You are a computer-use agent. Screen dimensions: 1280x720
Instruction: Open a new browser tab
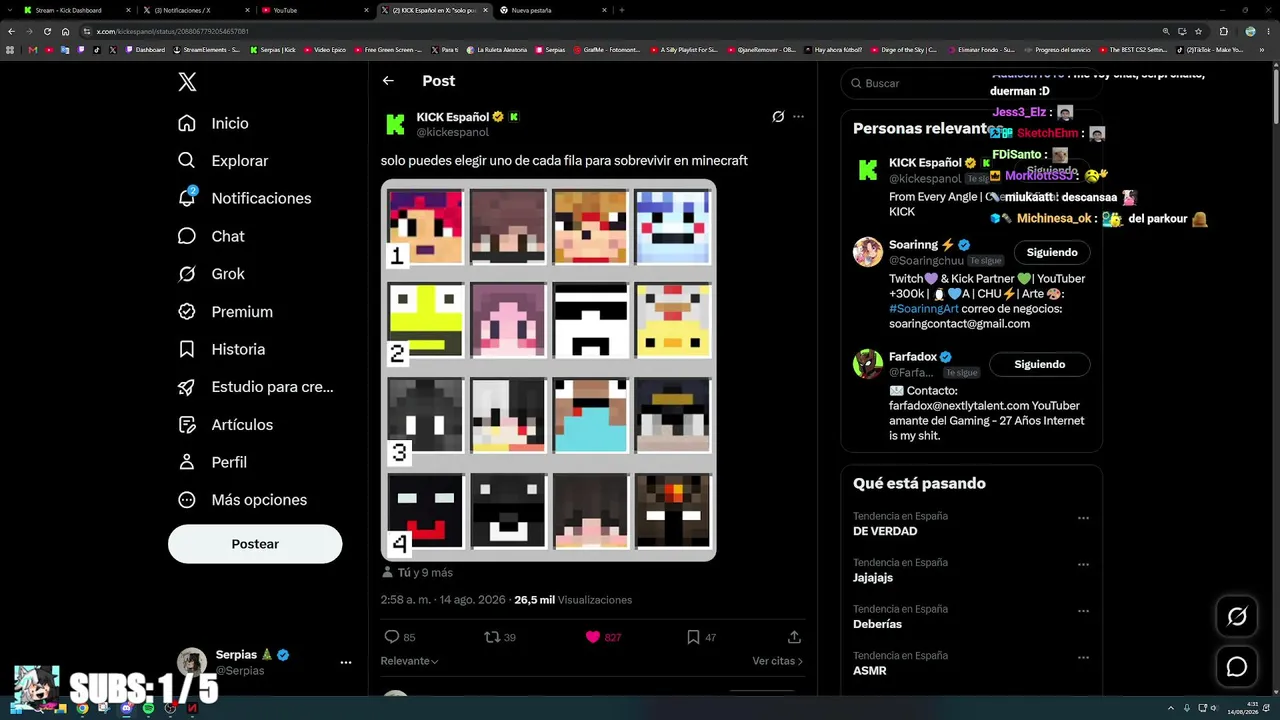622,10
